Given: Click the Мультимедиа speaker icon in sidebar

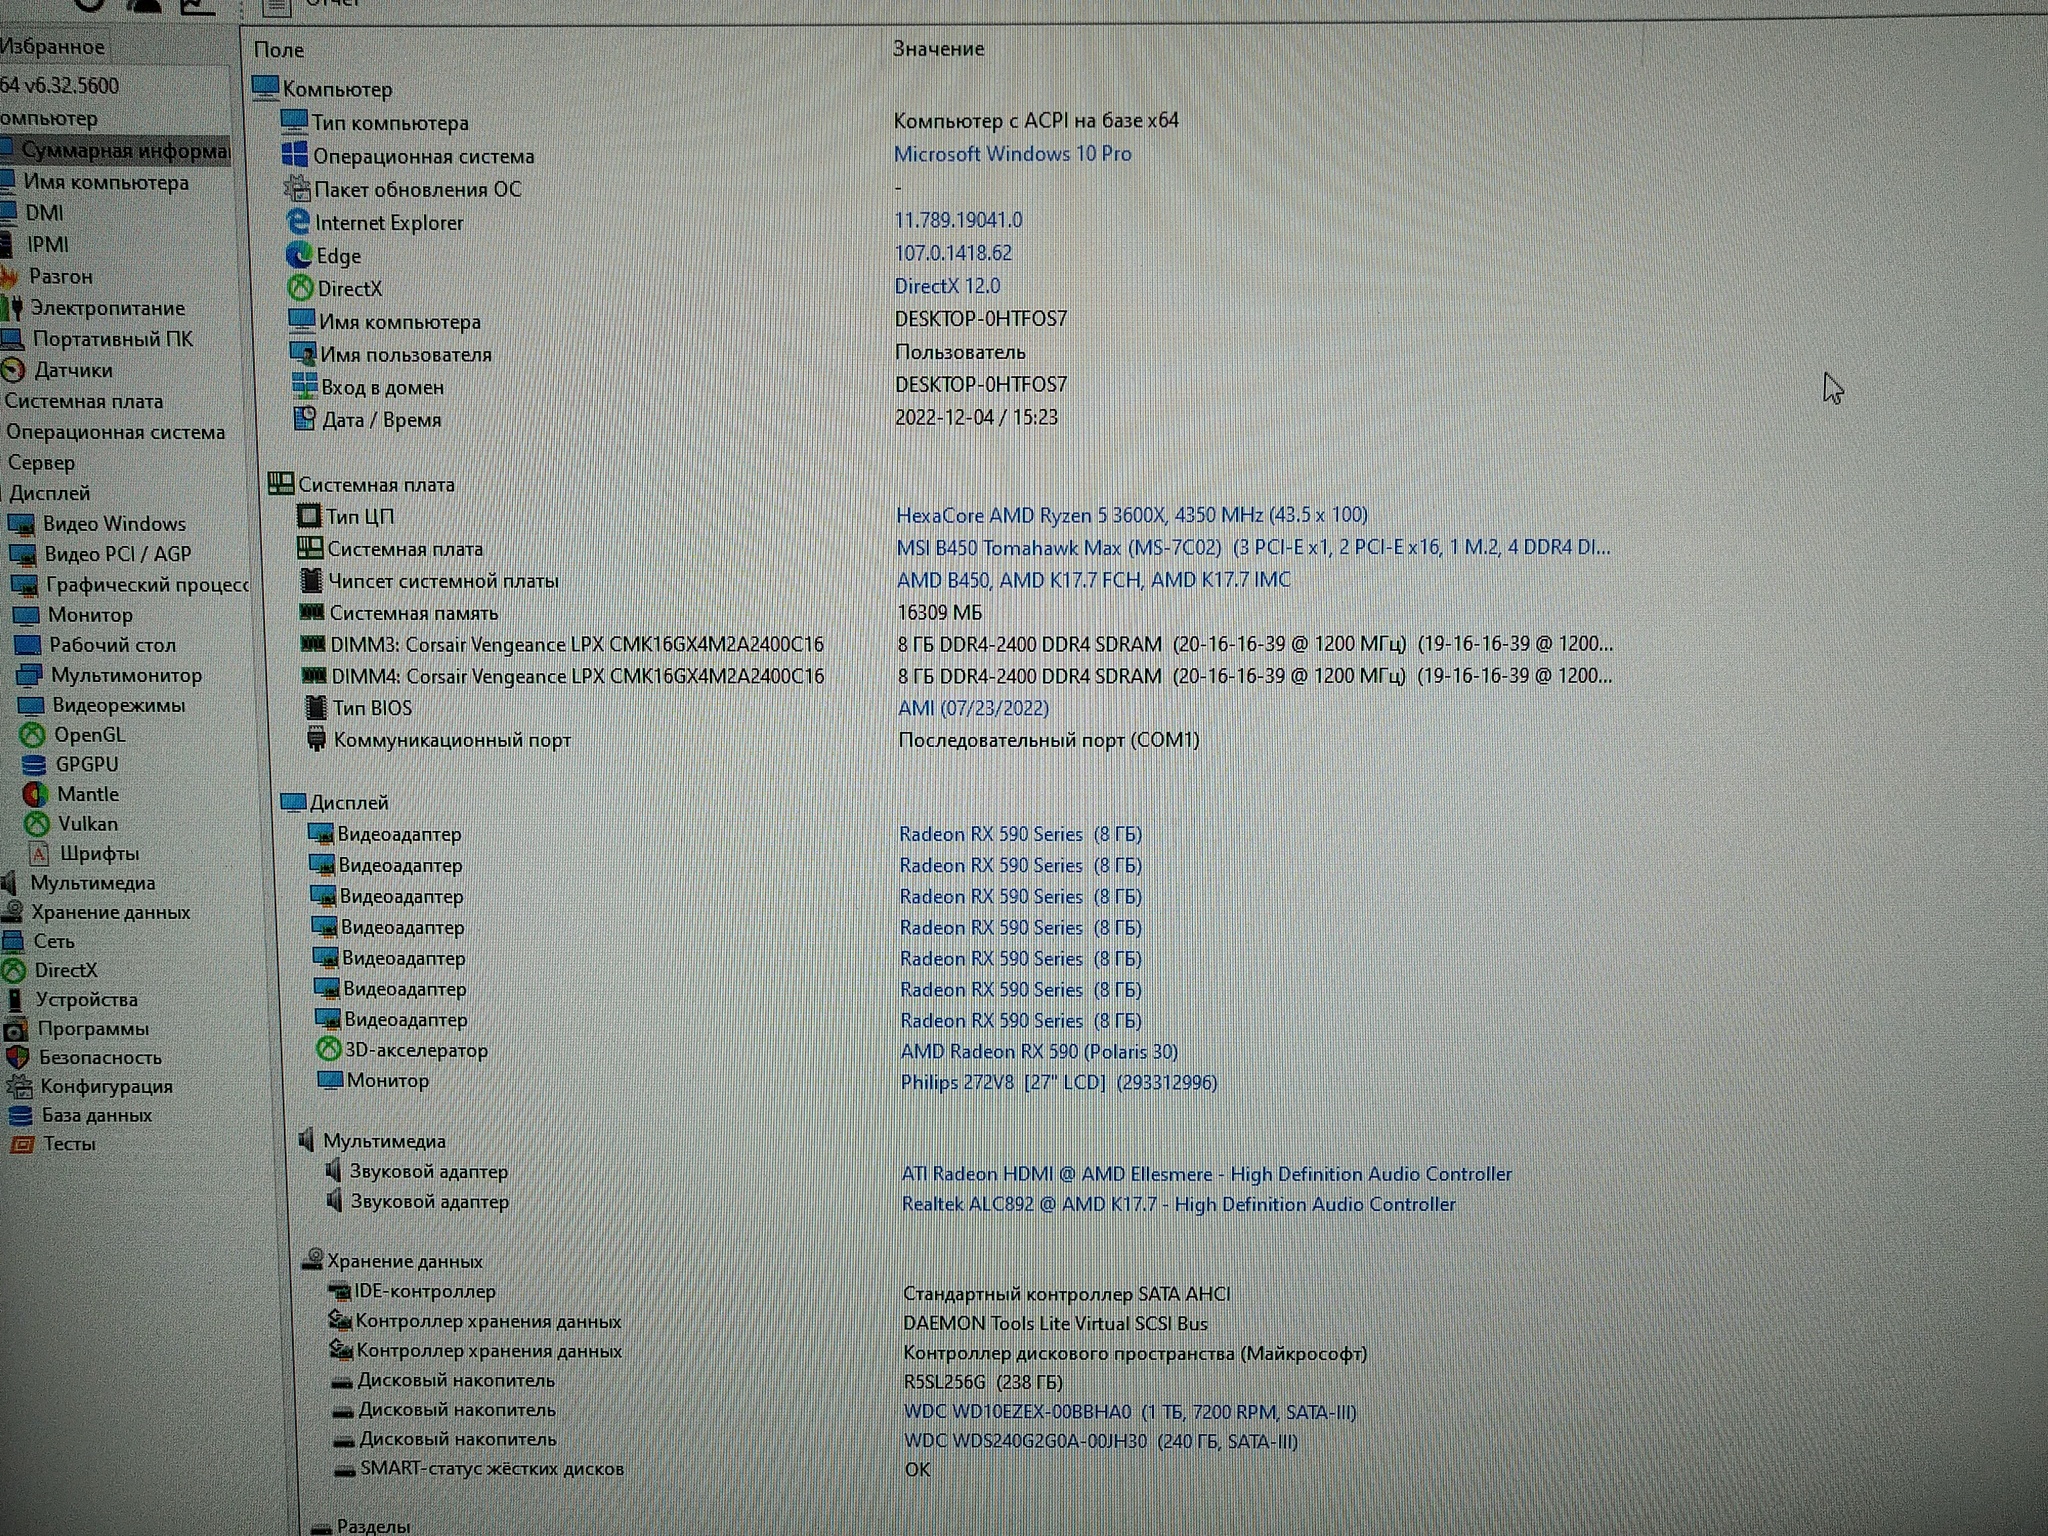Looking at the screenshot, I should [x=9, y=883].
